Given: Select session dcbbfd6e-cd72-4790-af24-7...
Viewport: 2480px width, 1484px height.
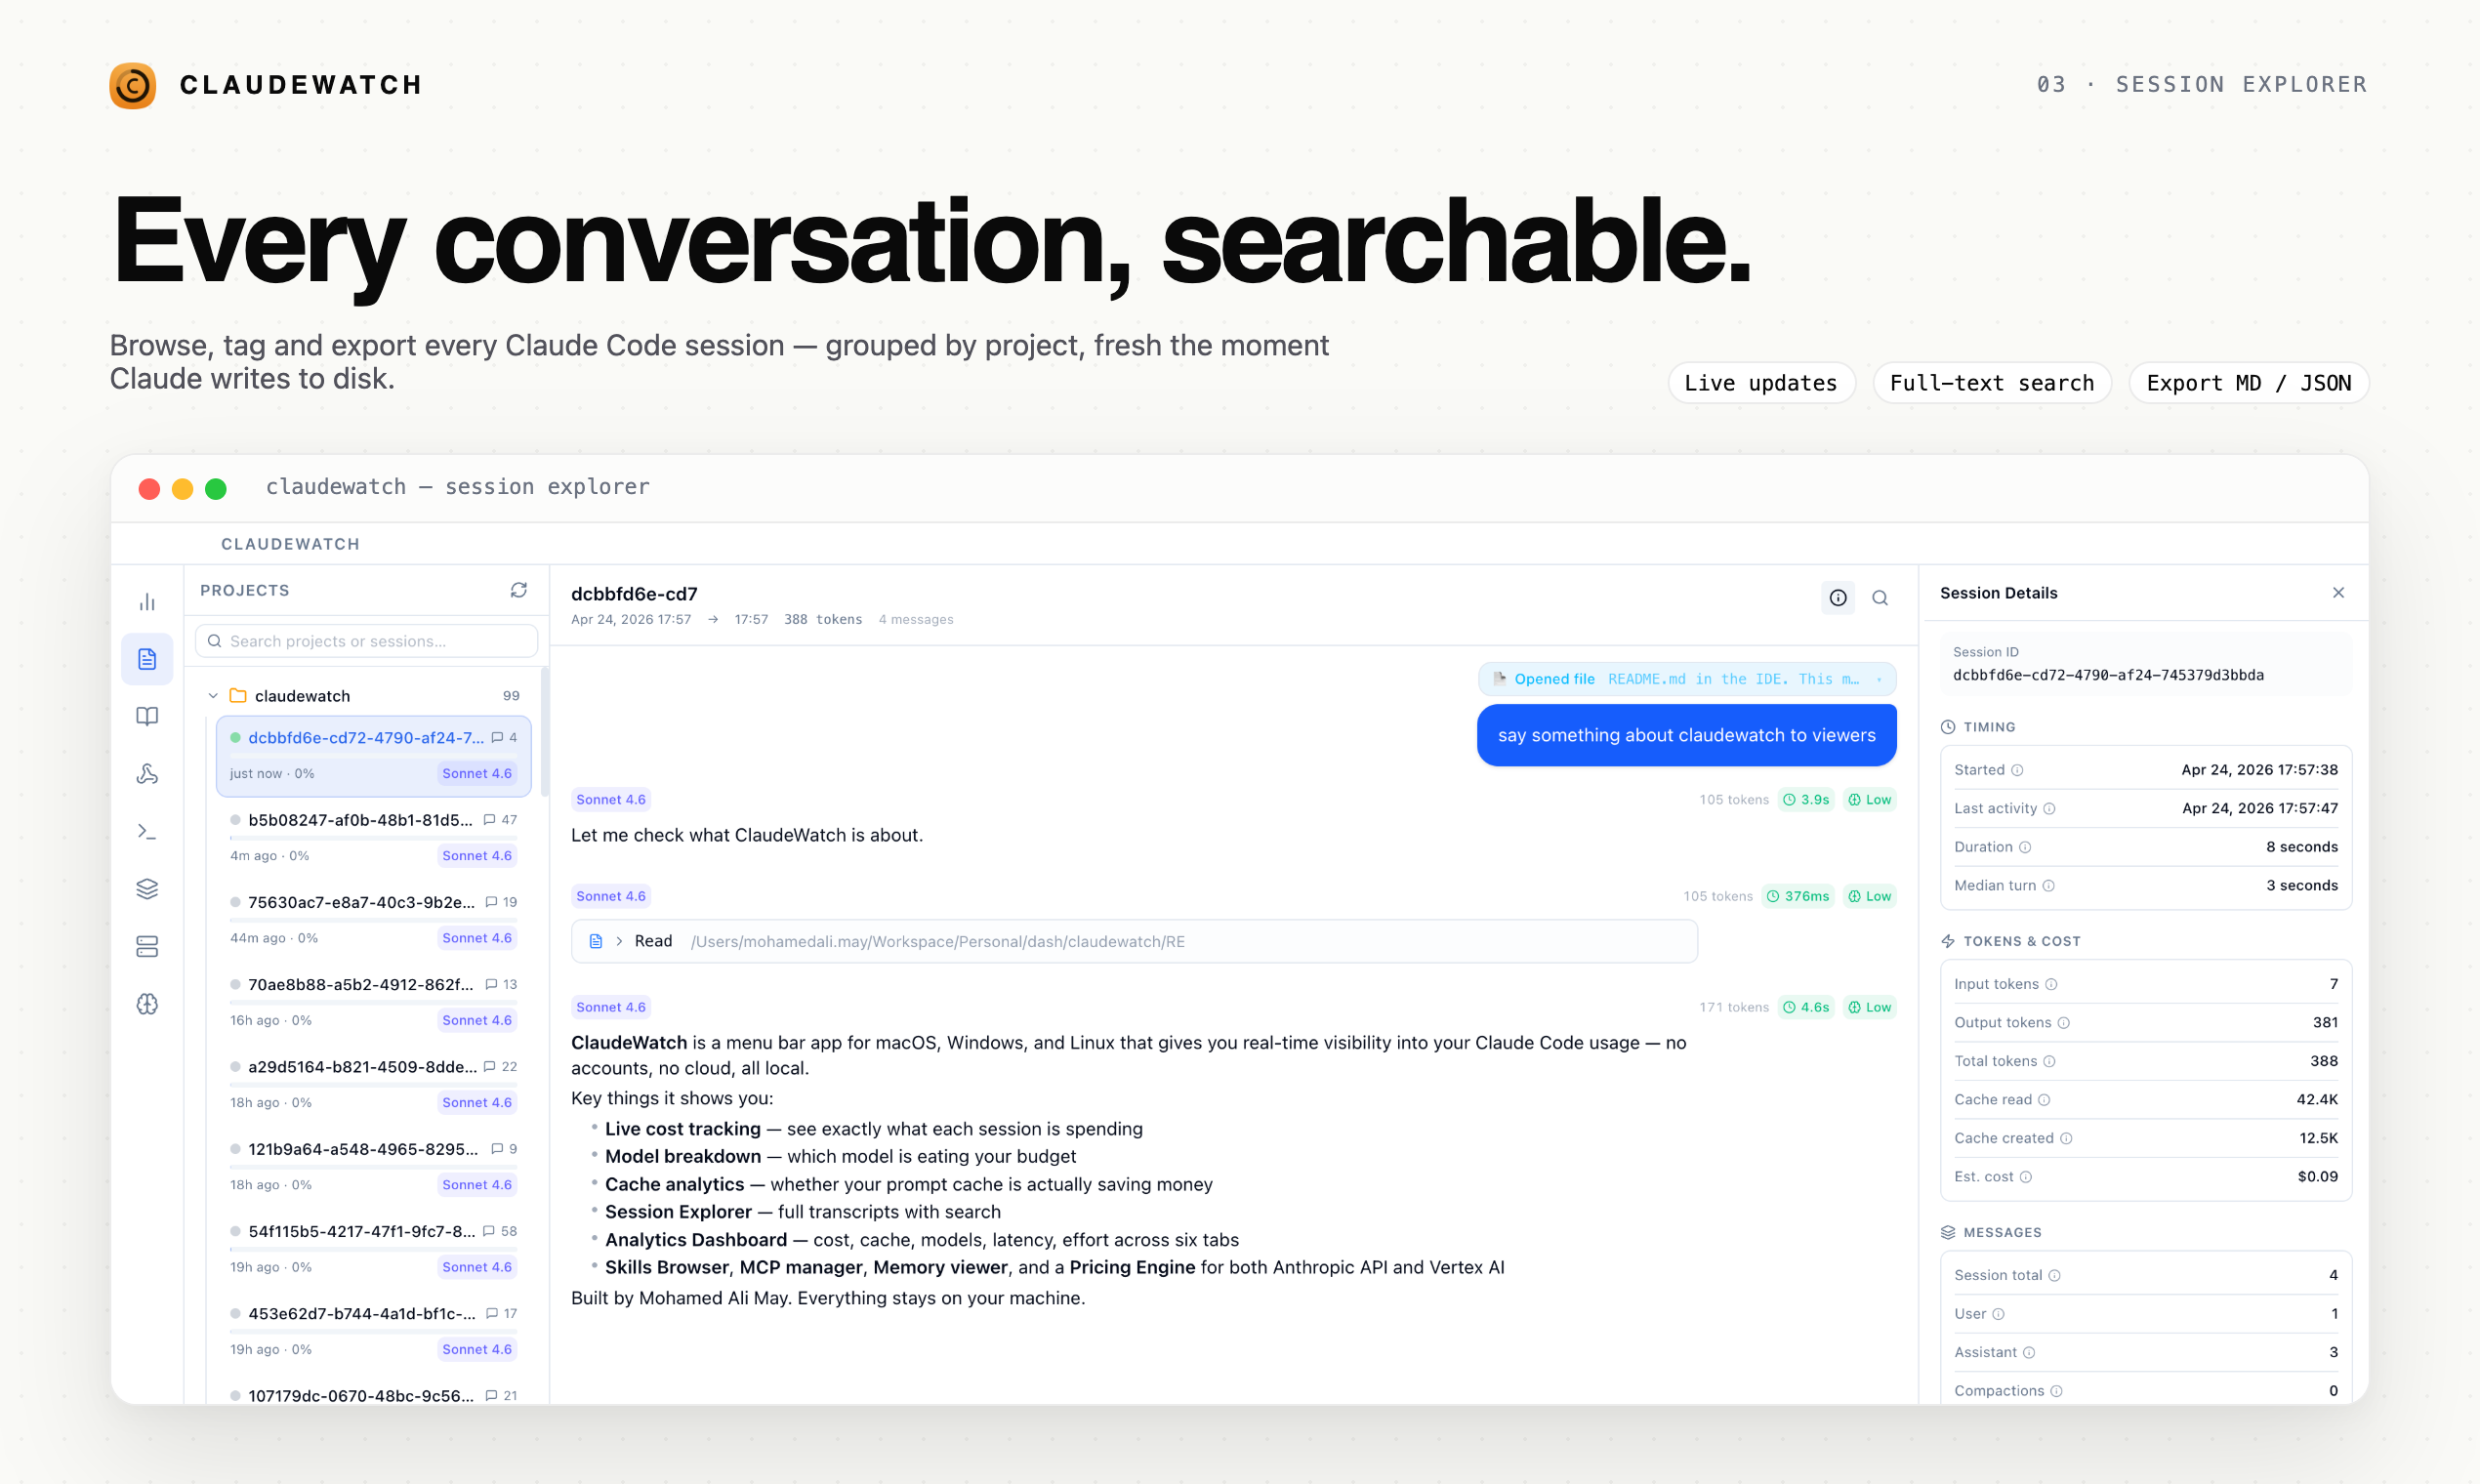Looking at the screenshot, I should (374, 756).
